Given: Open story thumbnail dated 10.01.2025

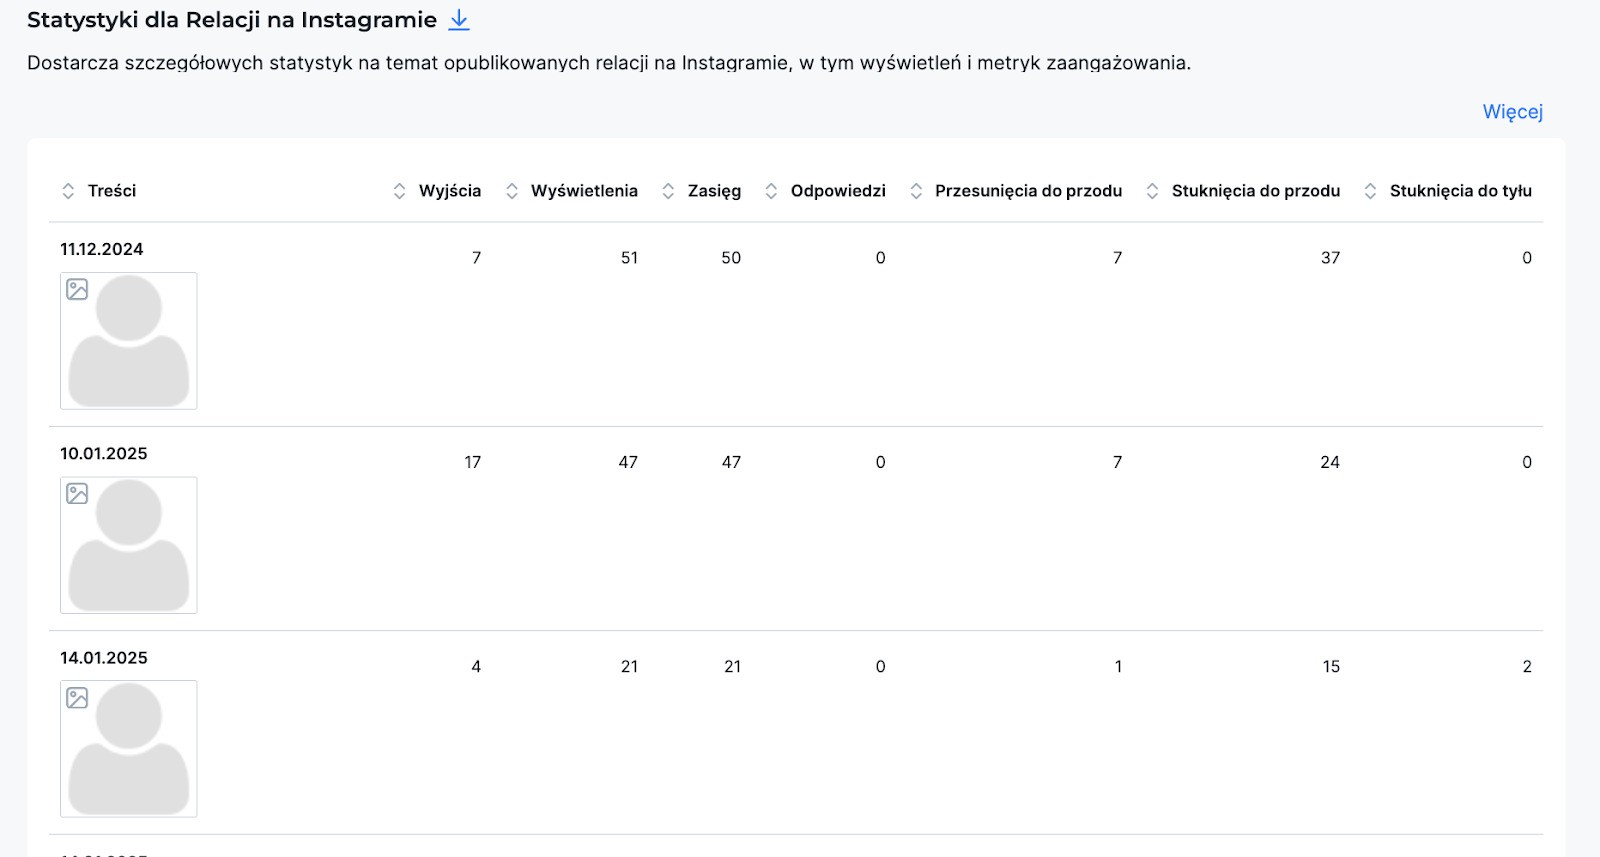Looking at the screenshot, I should pyautogui.click(x=129, y=545).
